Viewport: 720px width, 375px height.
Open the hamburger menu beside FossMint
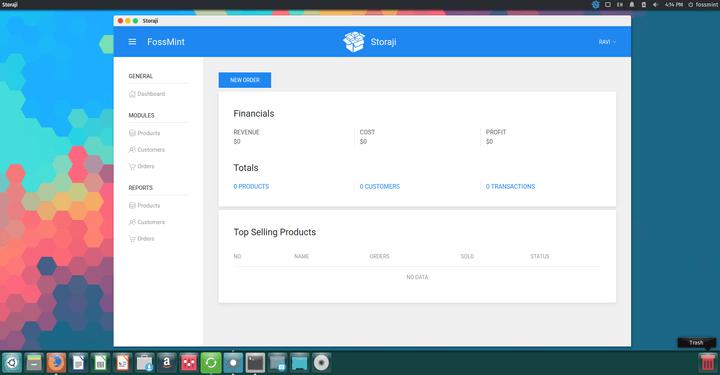point(132,42)
